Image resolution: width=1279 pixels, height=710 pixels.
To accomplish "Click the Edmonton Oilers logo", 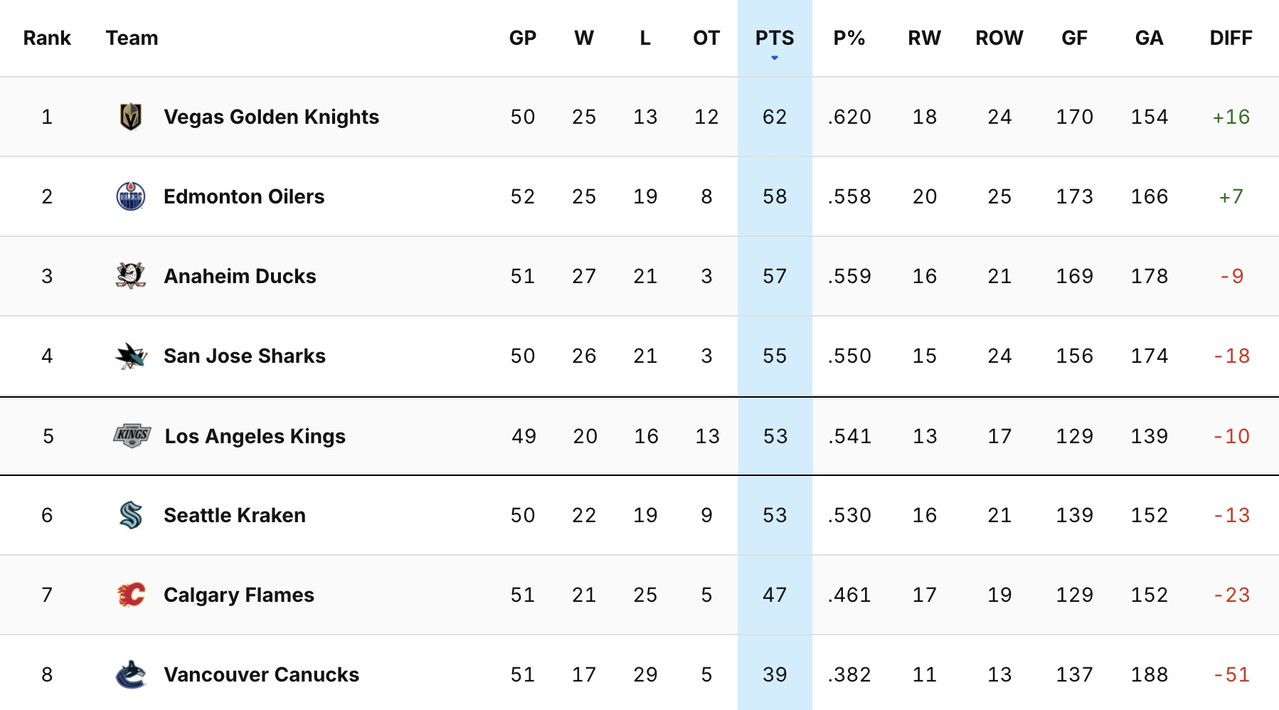I will (131, 196).
